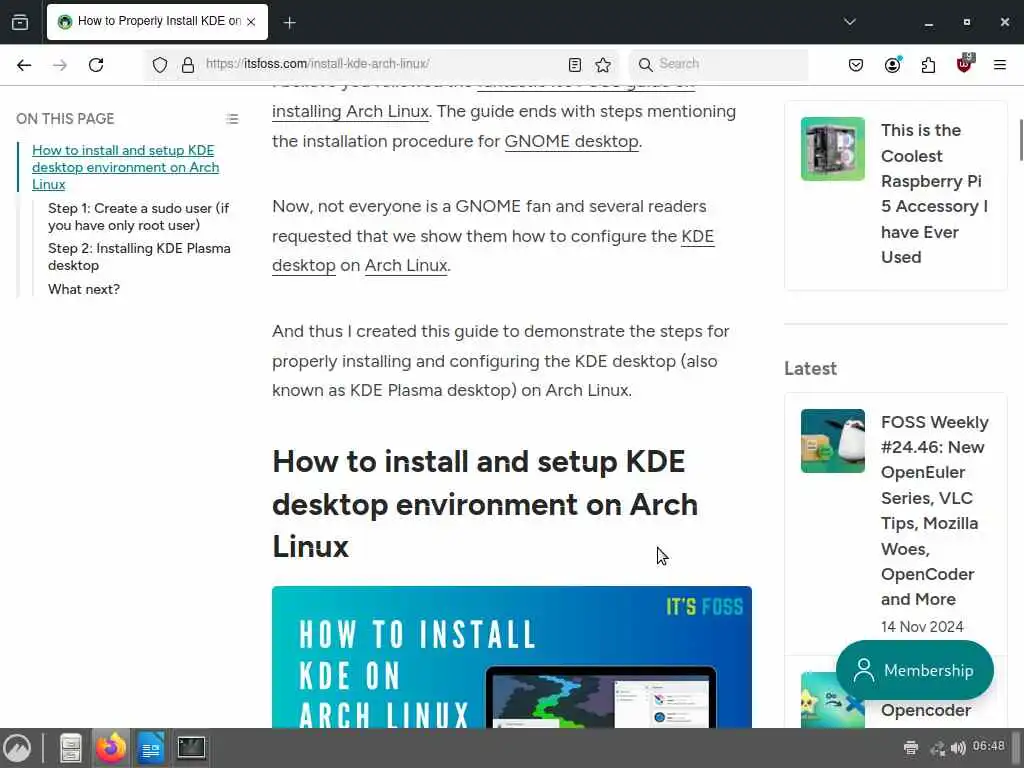
Task: Open the uBlock Origin extension popup
Action: pyautogui.click(x=965, y=64)
